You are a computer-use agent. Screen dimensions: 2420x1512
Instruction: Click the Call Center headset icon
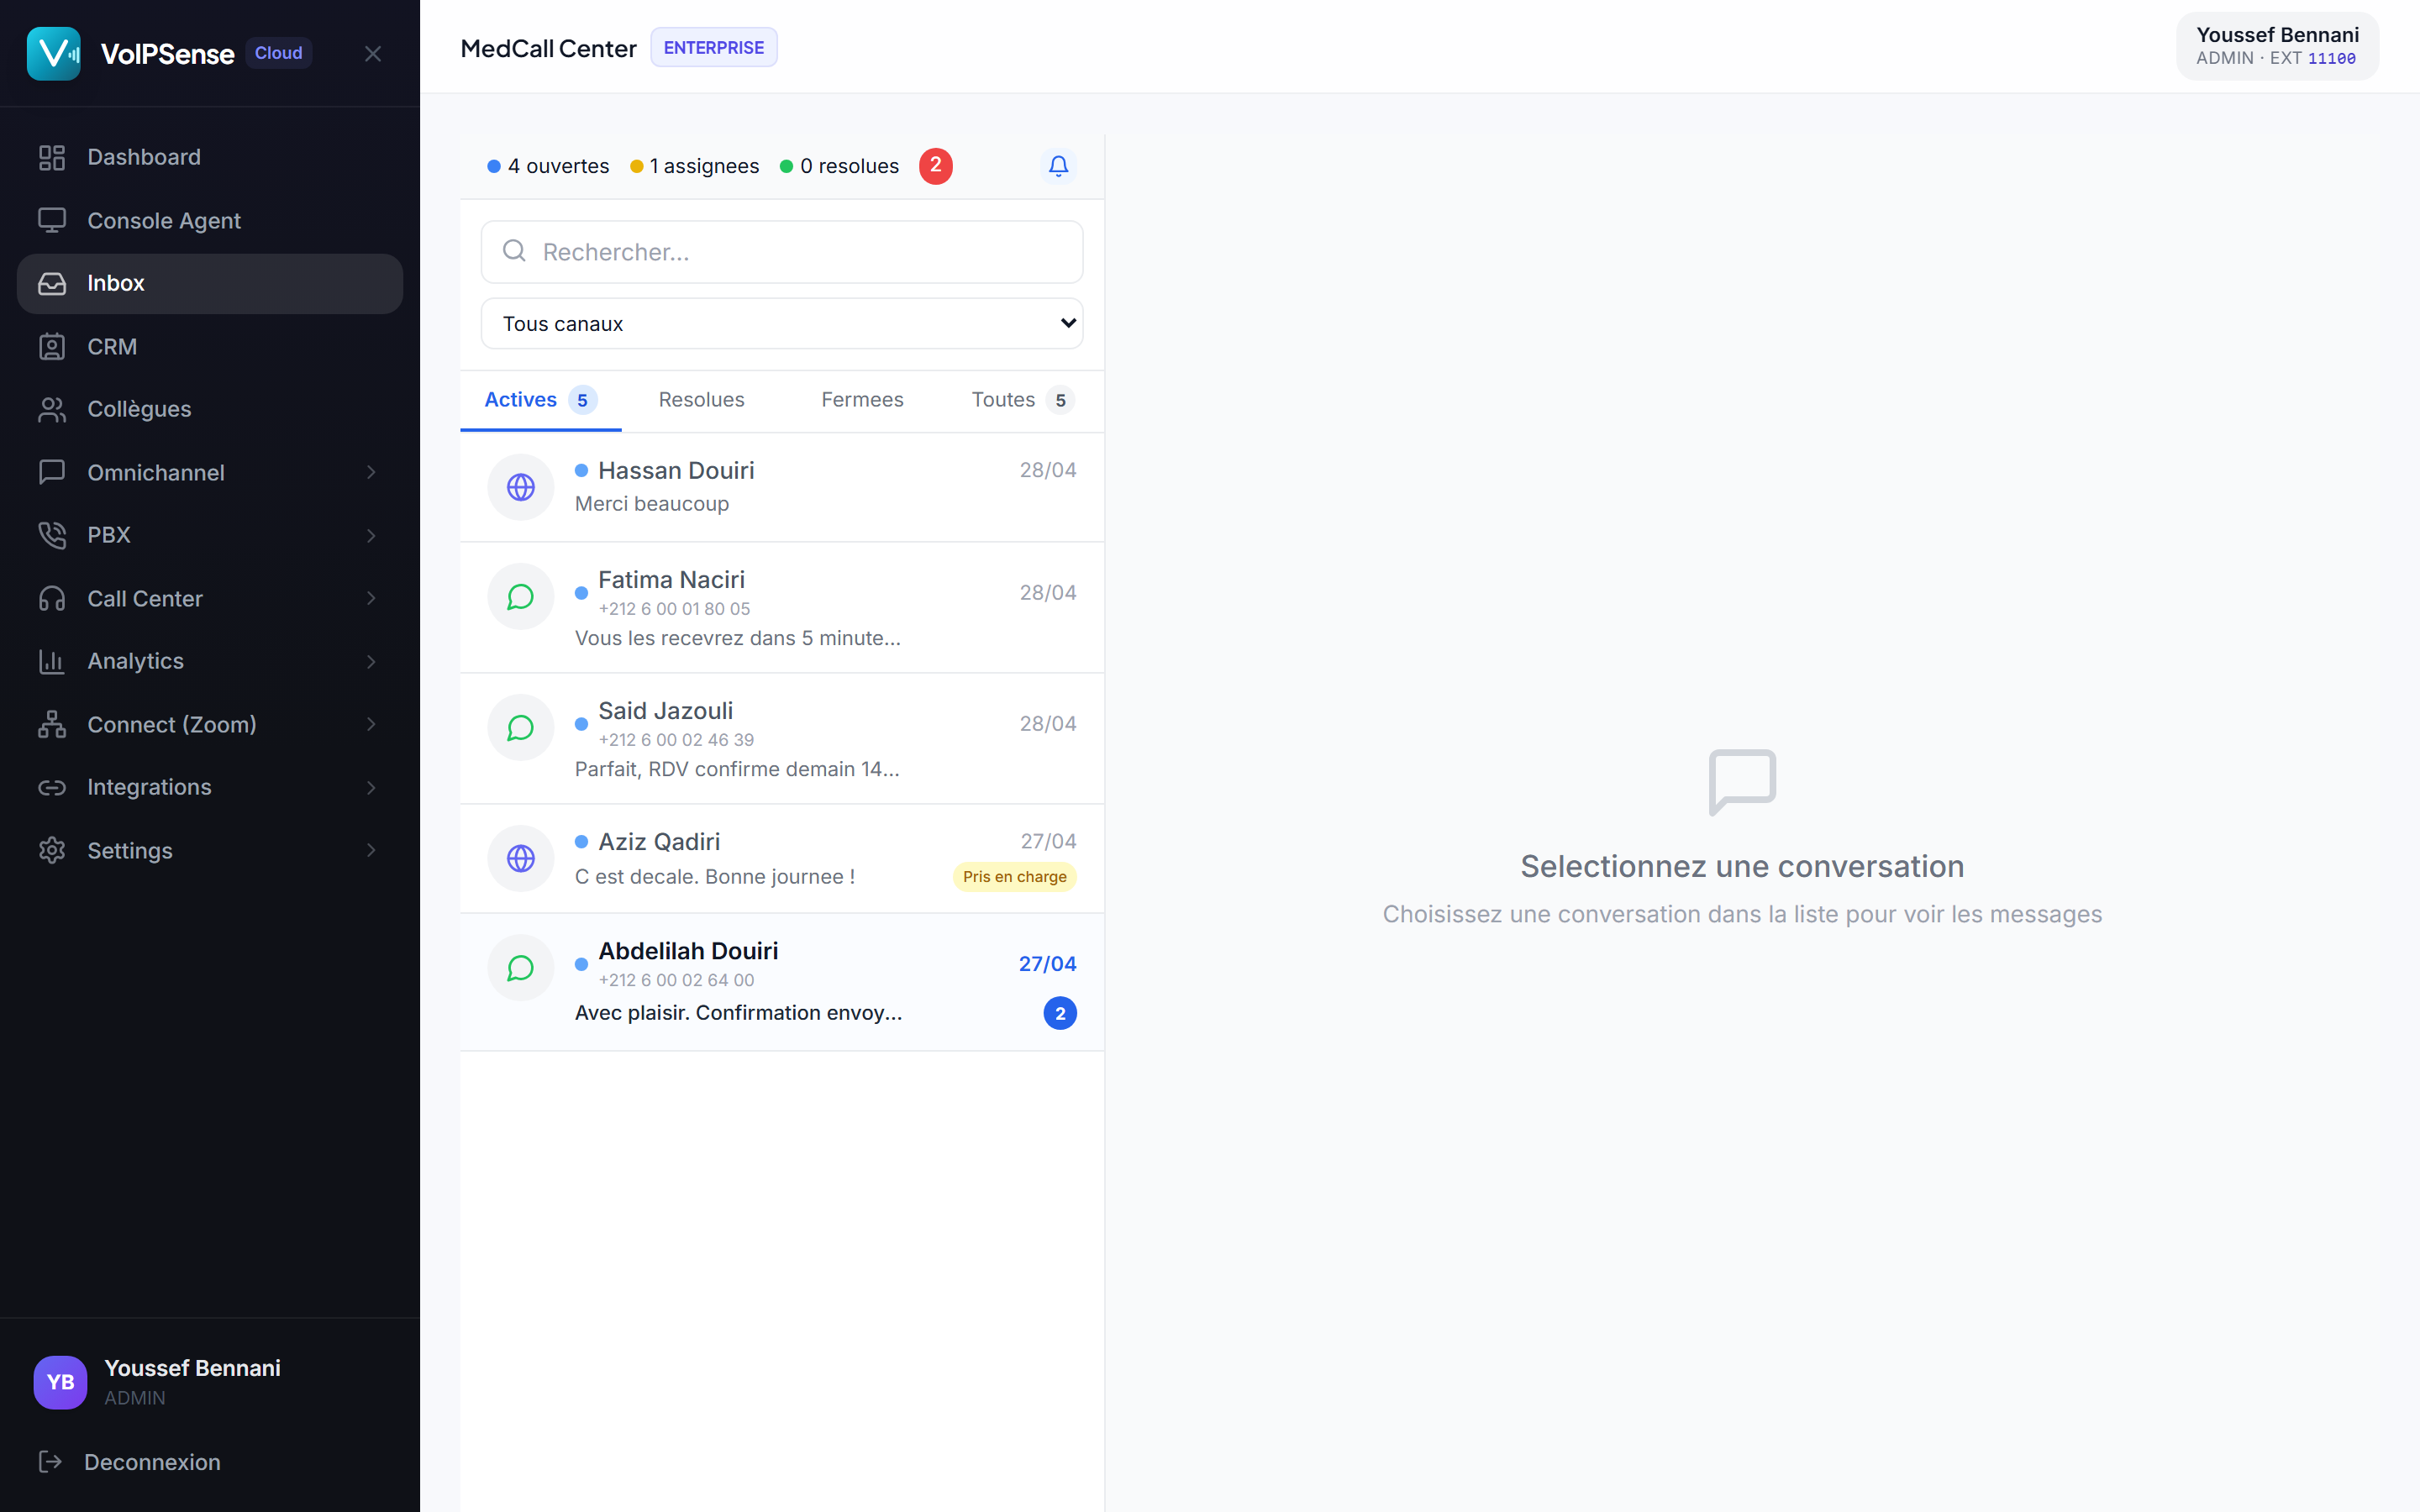point(52,598)
